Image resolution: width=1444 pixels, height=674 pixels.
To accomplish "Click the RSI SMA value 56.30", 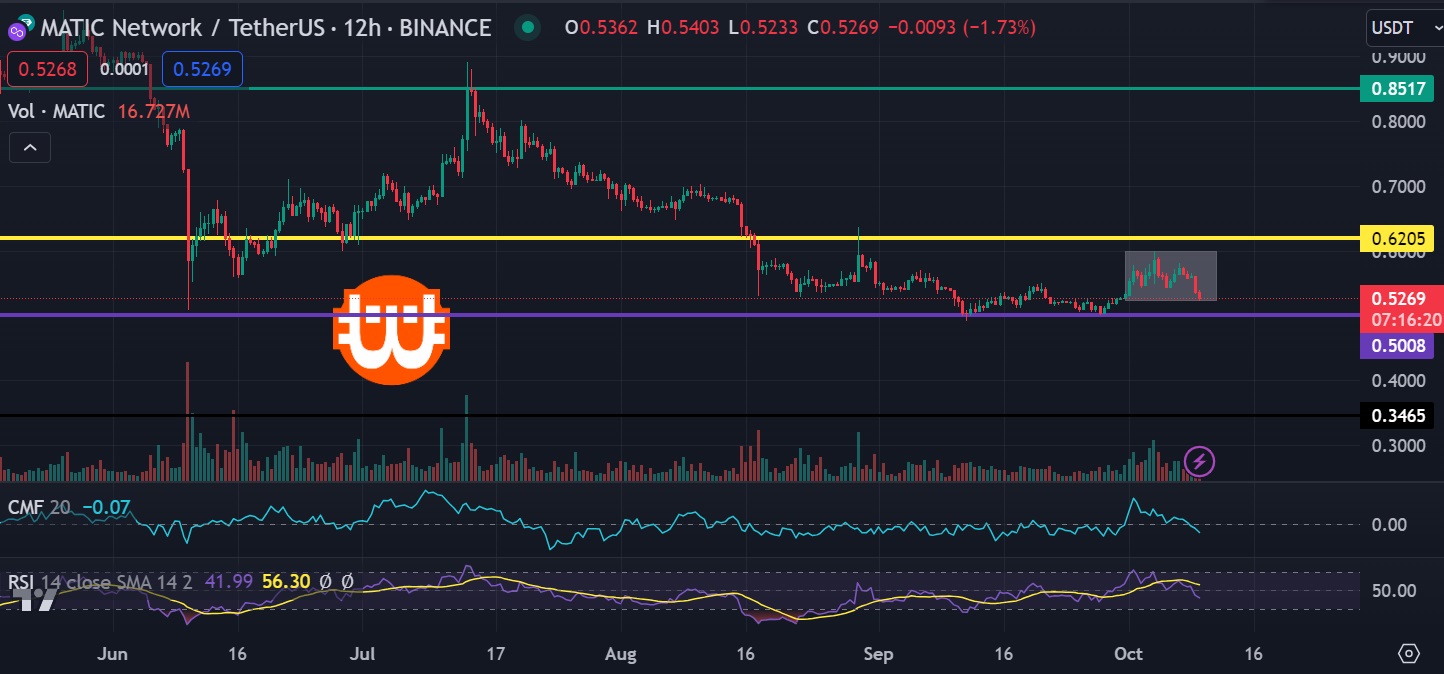I will [x=286, y=580].
